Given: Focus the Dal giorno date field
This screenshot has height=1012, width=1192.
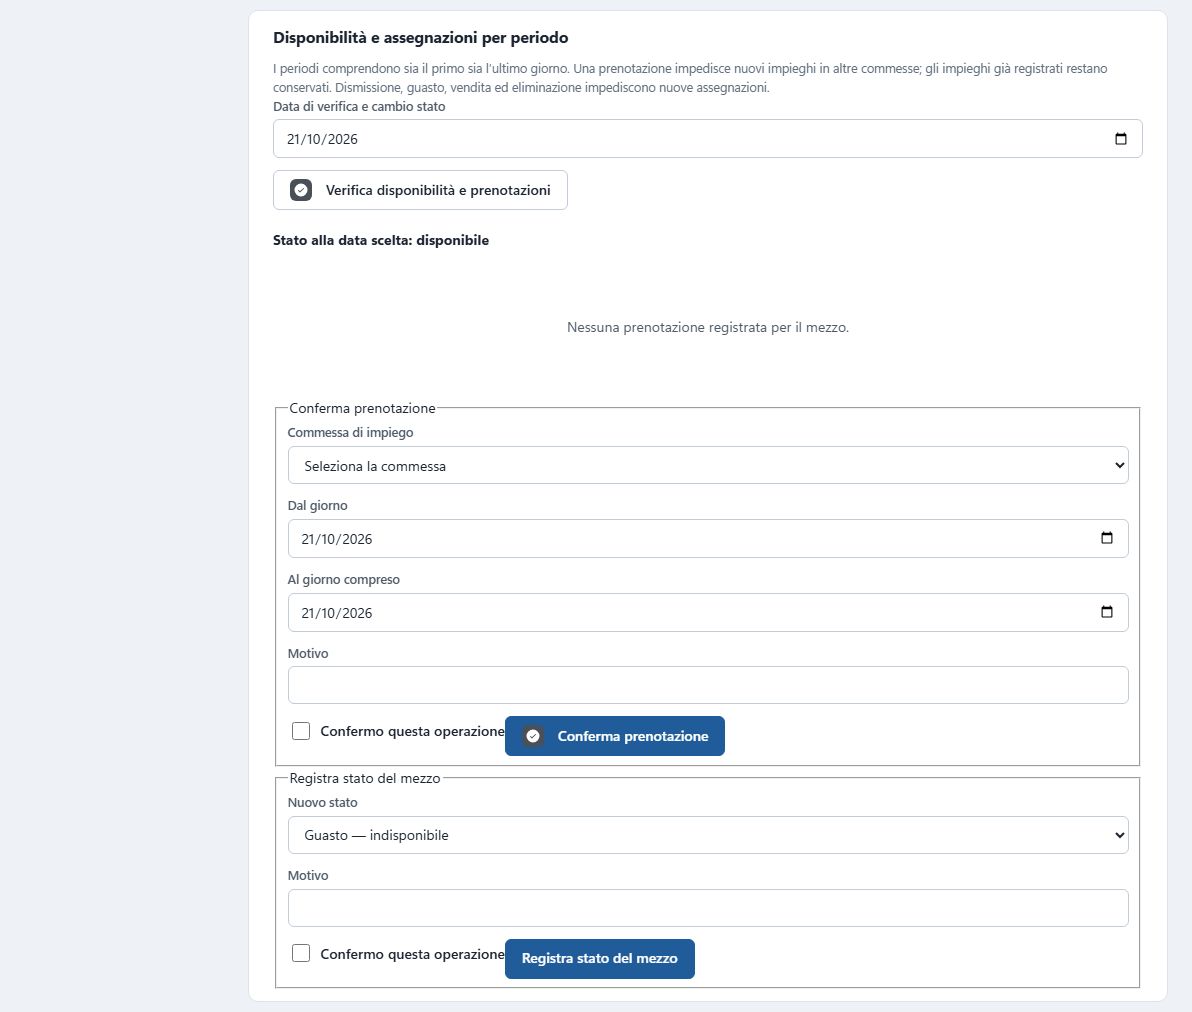Looking at the screenshot, I should [x=708, y=538].
